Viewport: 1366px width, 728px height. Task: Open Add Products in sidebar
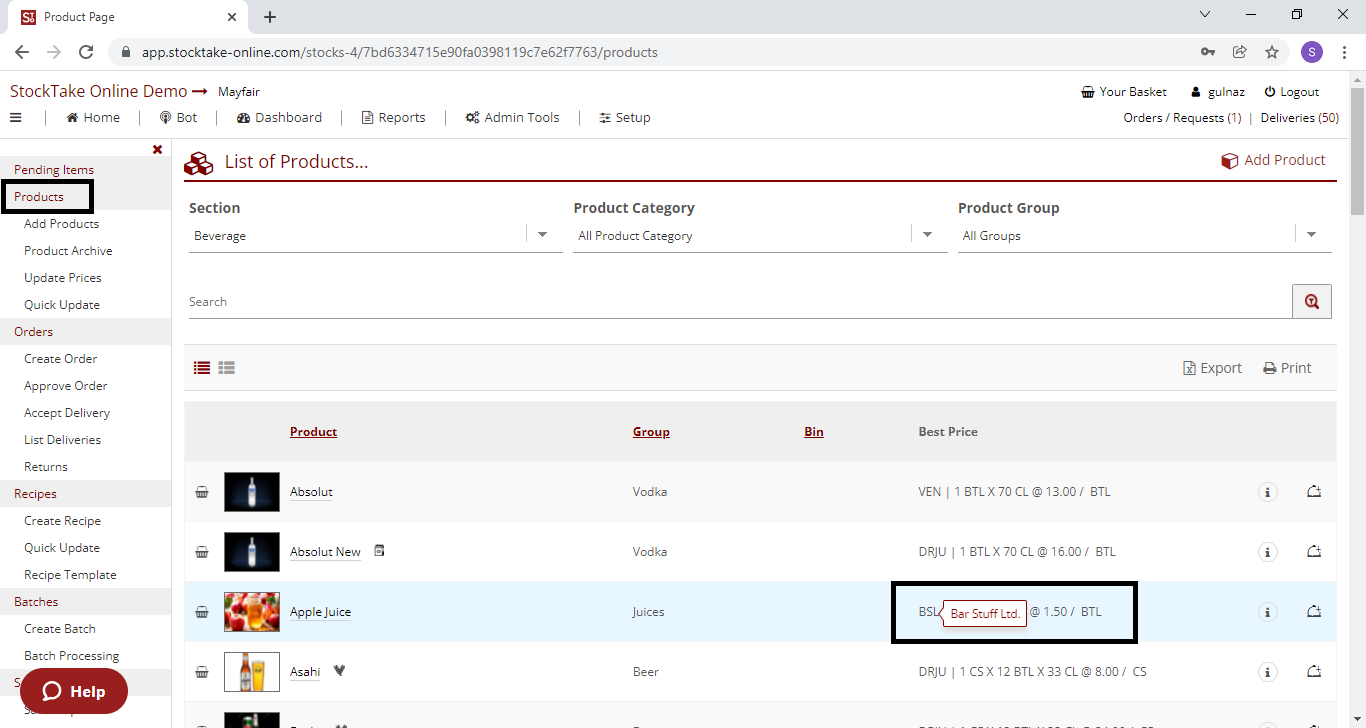click(61, 224)
